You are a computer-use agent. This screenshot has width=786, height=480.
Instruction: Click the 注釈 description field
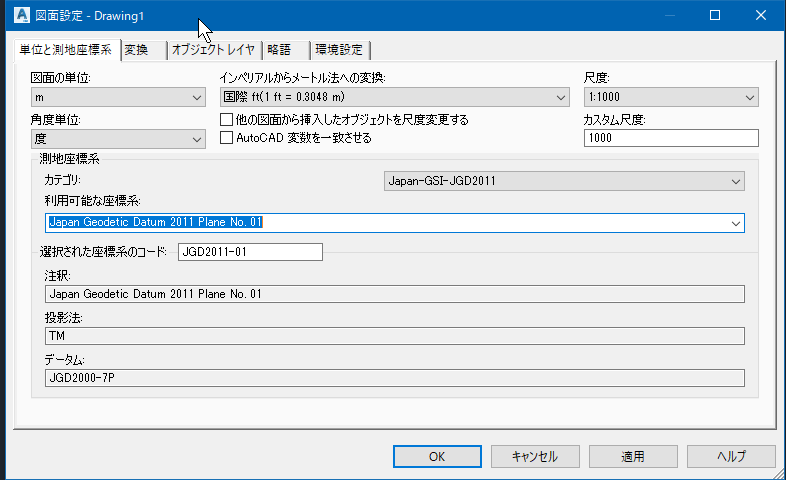pos(395,294)
